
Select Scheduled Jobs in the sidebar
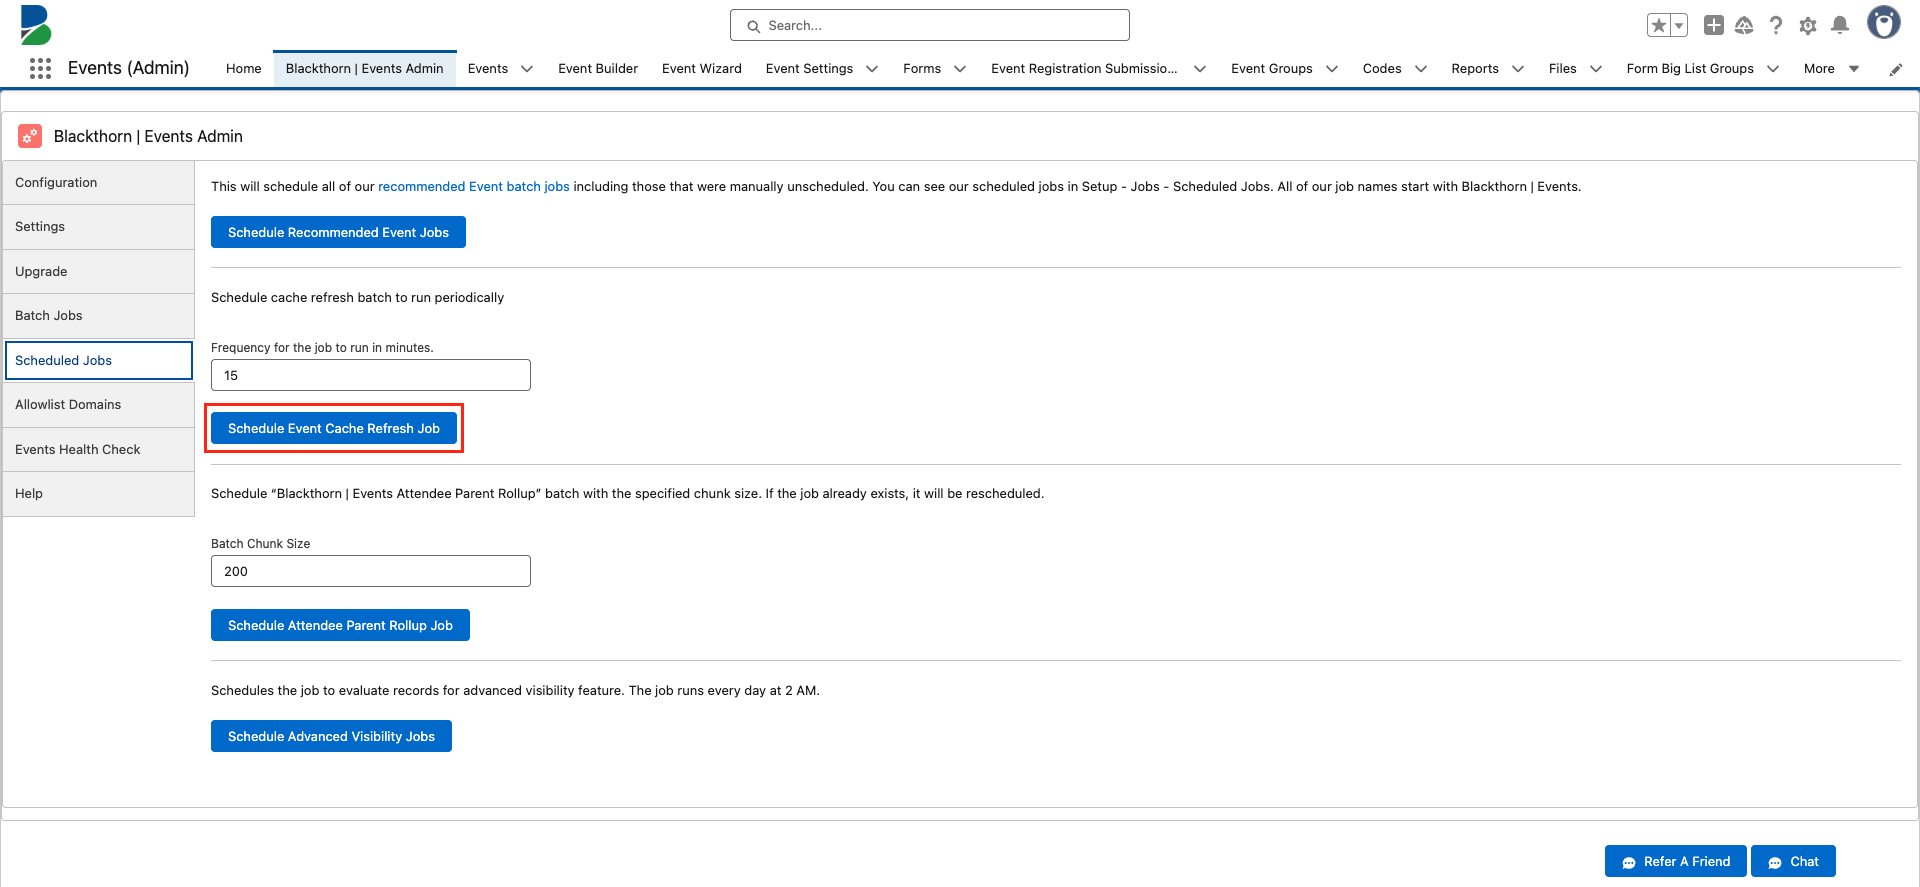click(x=99, y=361)
